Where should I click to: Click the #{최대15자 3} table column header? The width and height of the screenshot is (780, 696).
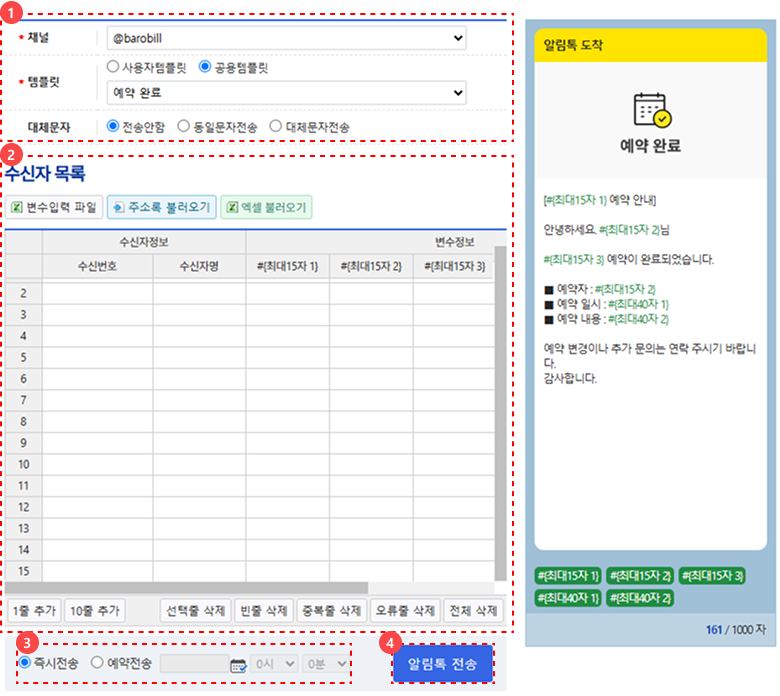tap(454, 266)
